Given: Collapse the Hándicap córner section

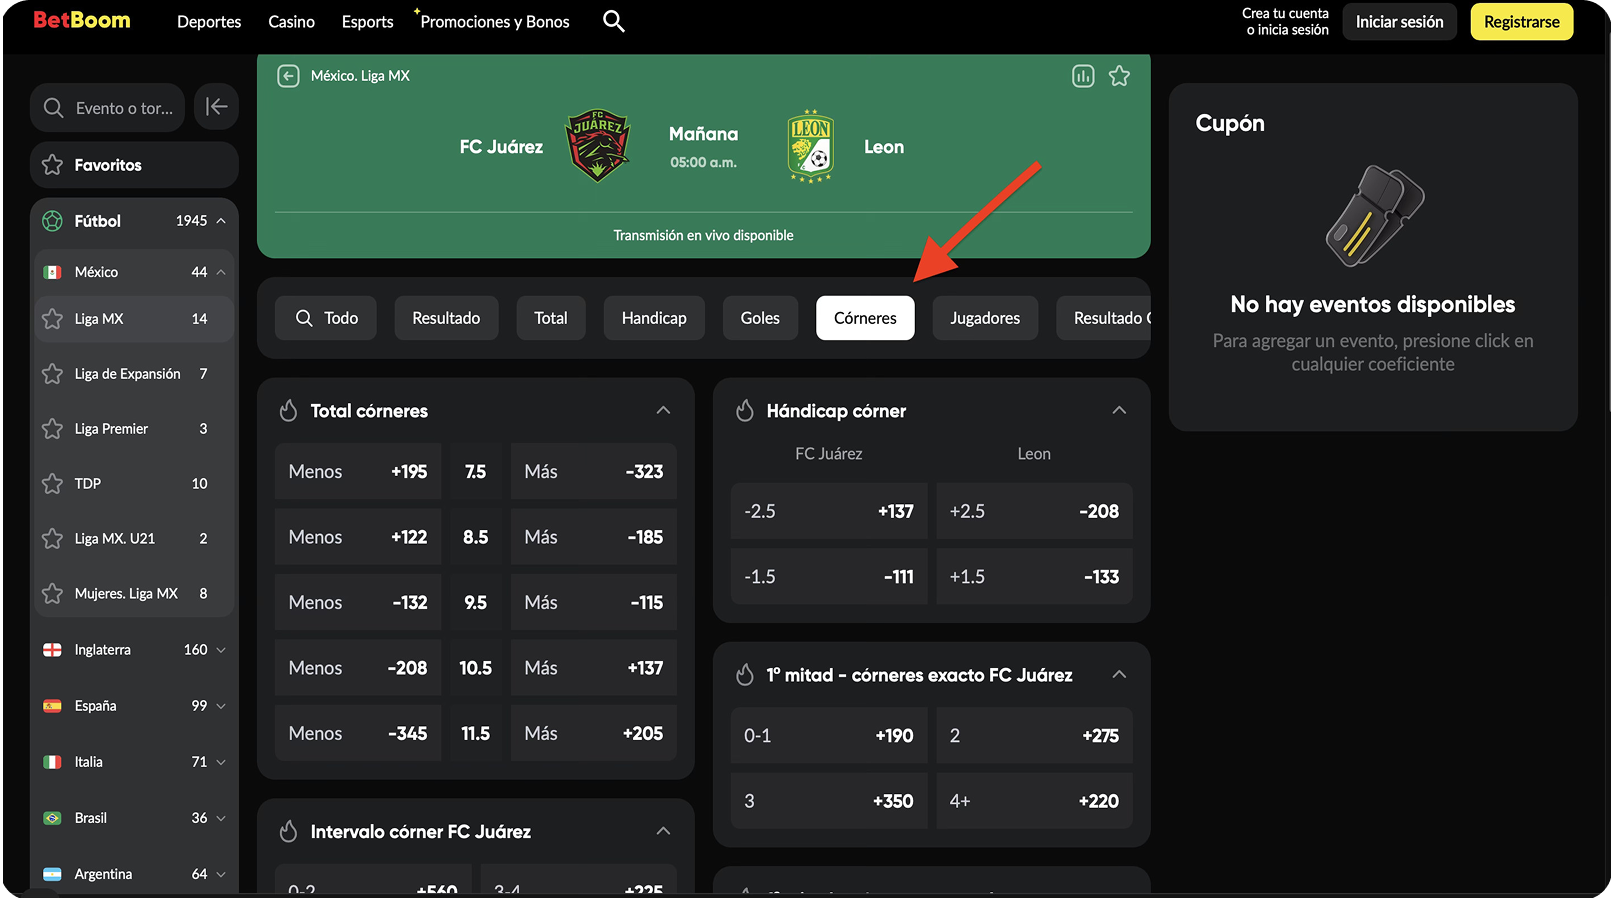Looking at the screenshot, I should pyautogui.click(x=1119, y=411).
